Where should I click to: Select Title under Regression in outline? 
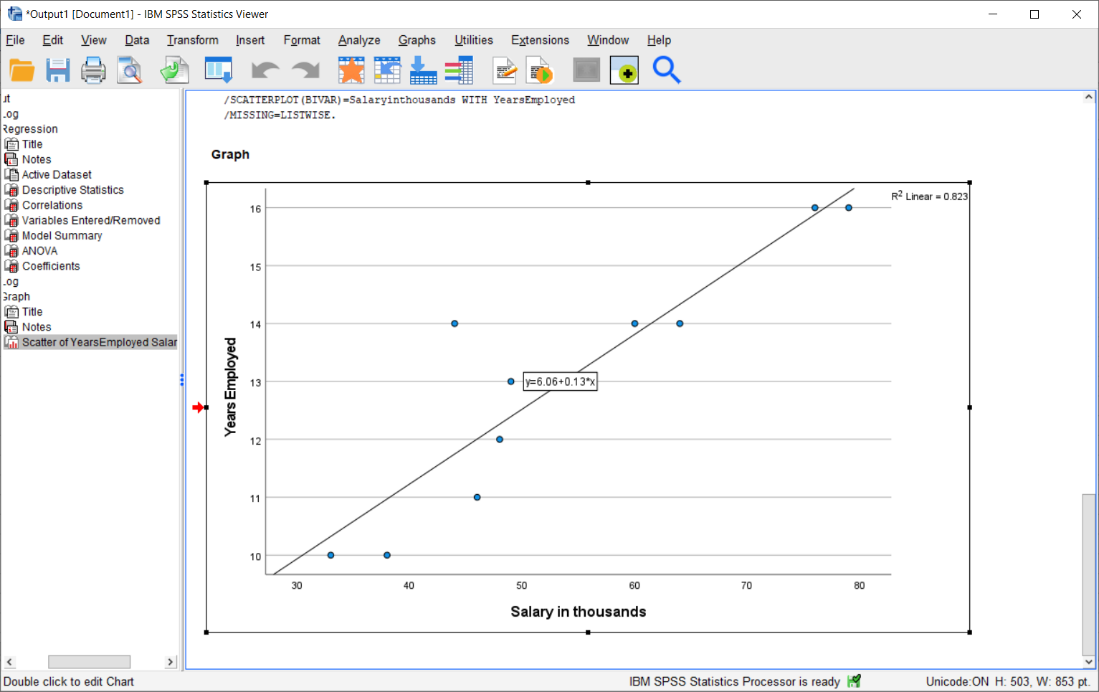tap(32, 144)
